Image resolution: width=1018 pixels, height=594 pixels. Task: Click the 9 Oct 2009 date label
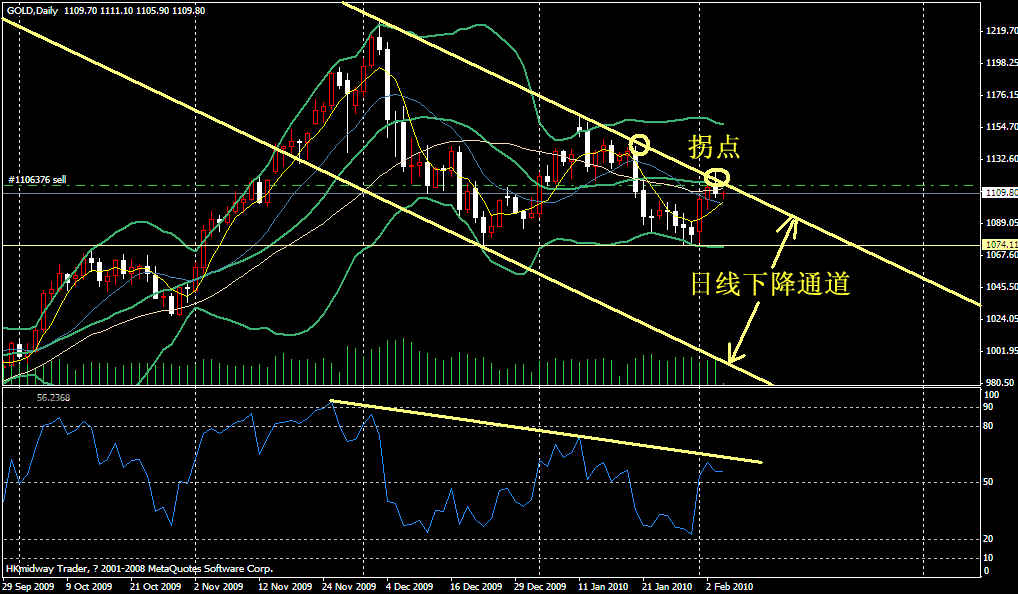[x=89, y=586]
